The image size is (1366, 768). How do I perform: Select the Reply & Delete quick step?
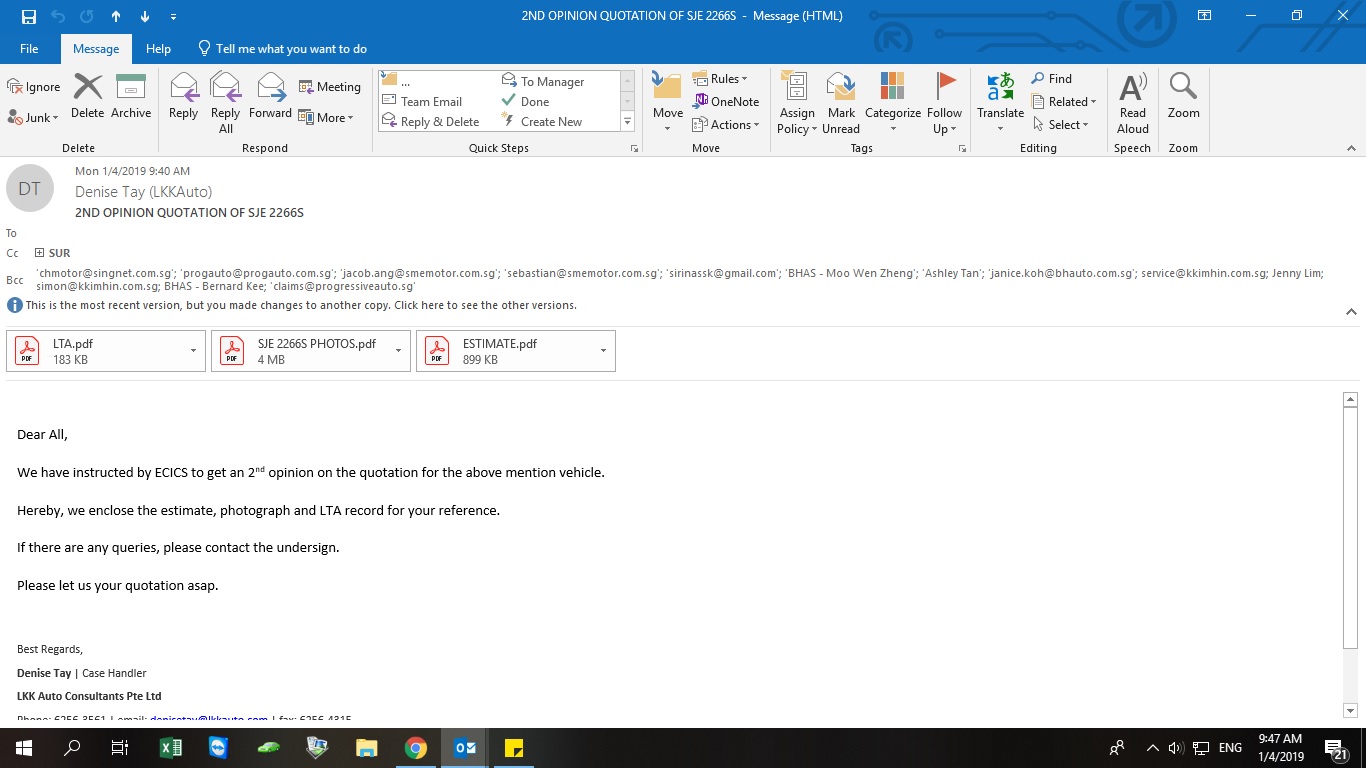click(431, 122)
